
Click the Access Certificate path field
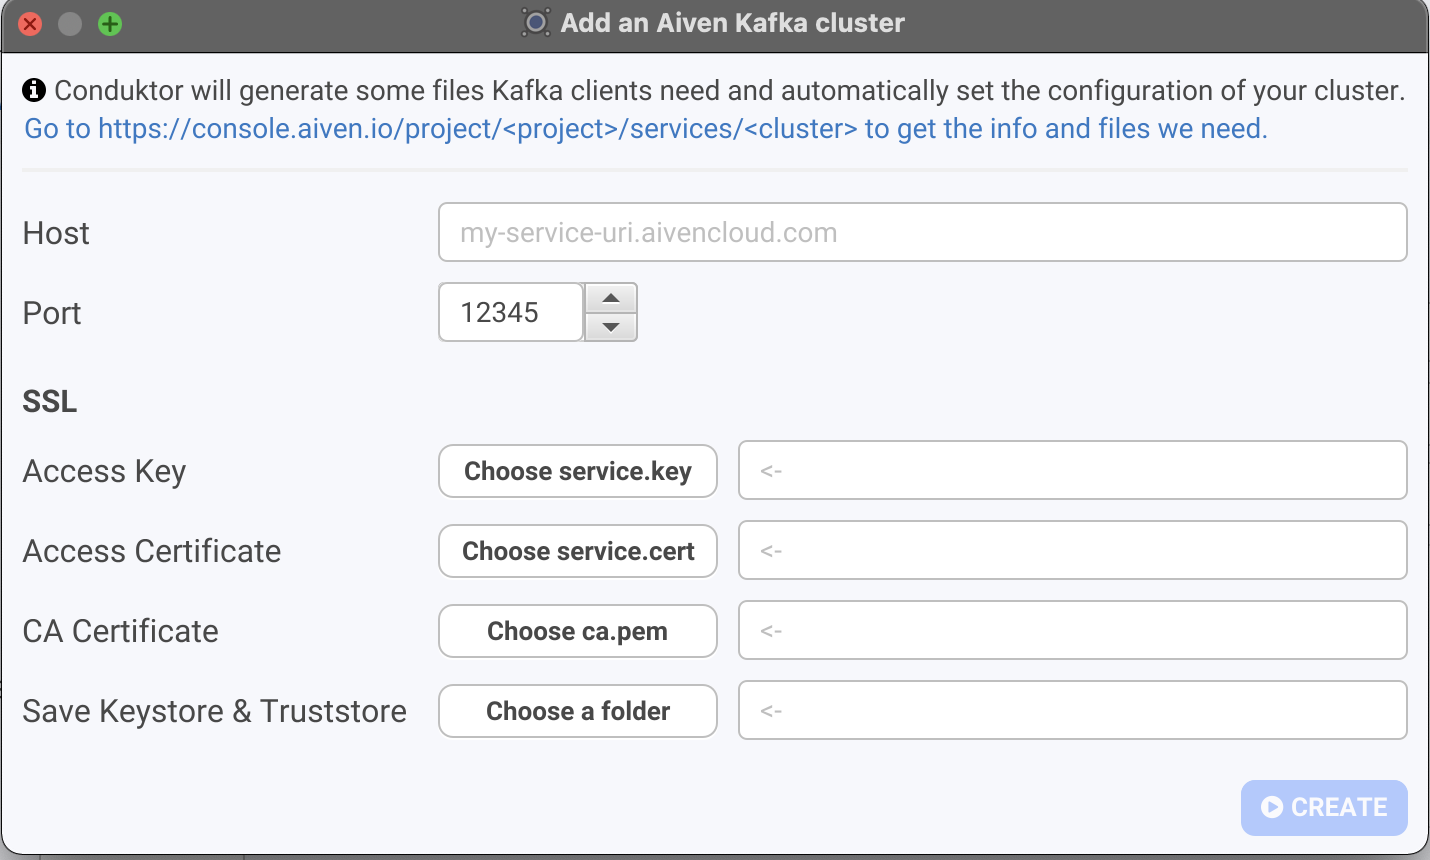coord(1072,550)
